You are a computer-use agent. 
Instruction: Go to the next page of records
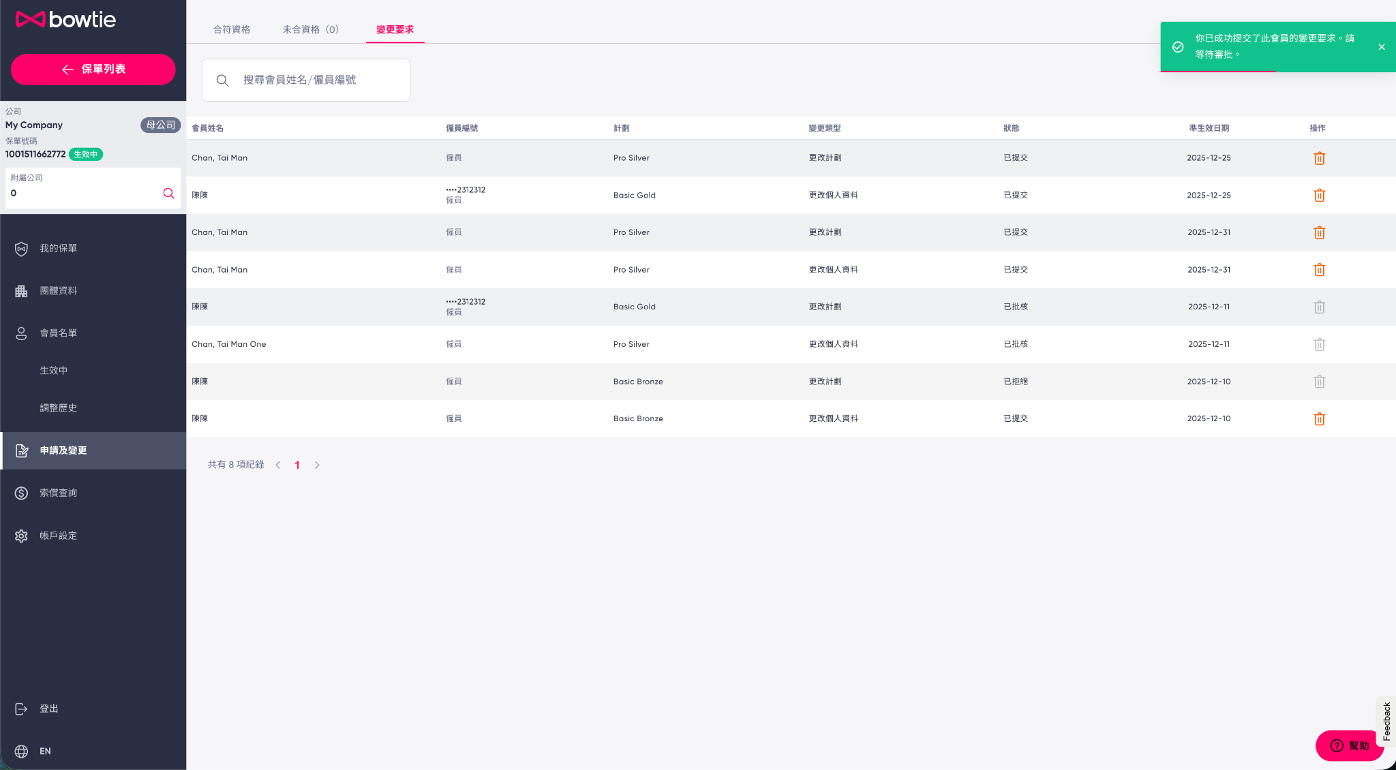pyautogui.click(x=317, y=465)
